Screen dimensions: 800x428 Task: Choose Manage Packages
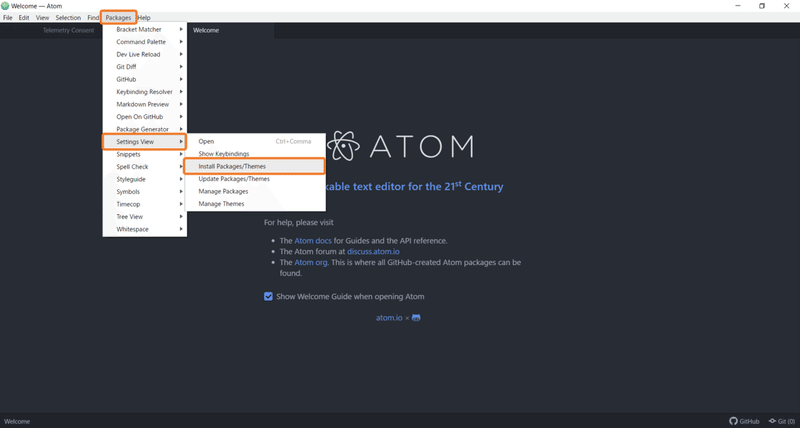[x=255, y=191]
